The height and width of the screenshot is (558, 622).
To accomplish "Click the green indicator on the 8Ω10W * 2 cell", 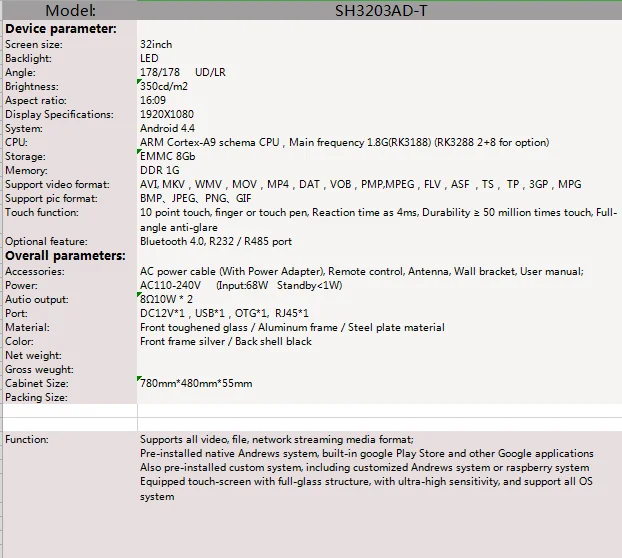I will pos(140,293).
